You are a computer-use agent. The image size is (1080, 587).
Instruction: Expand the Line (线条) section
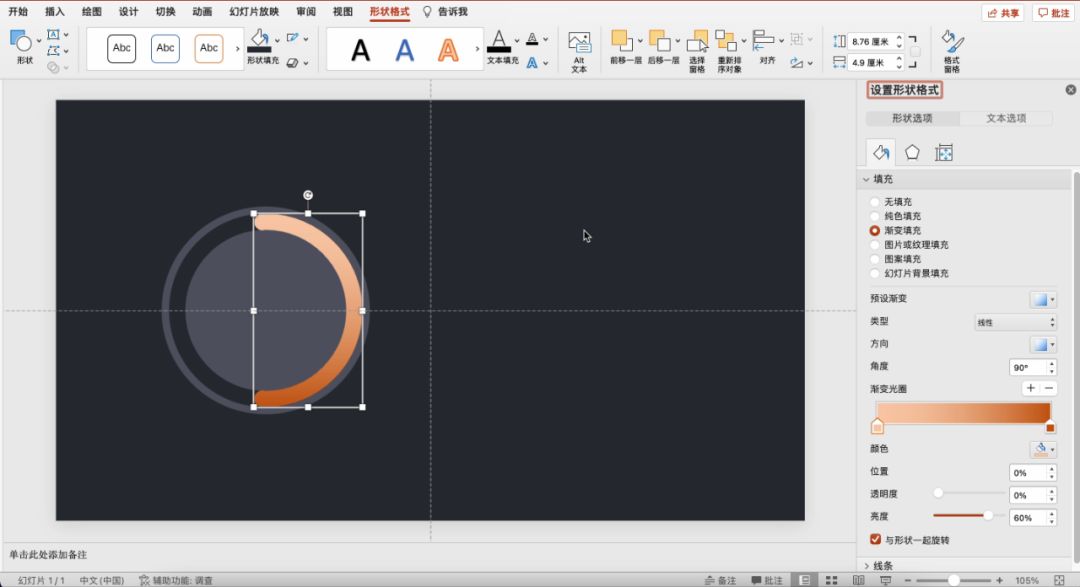(881, 566)
